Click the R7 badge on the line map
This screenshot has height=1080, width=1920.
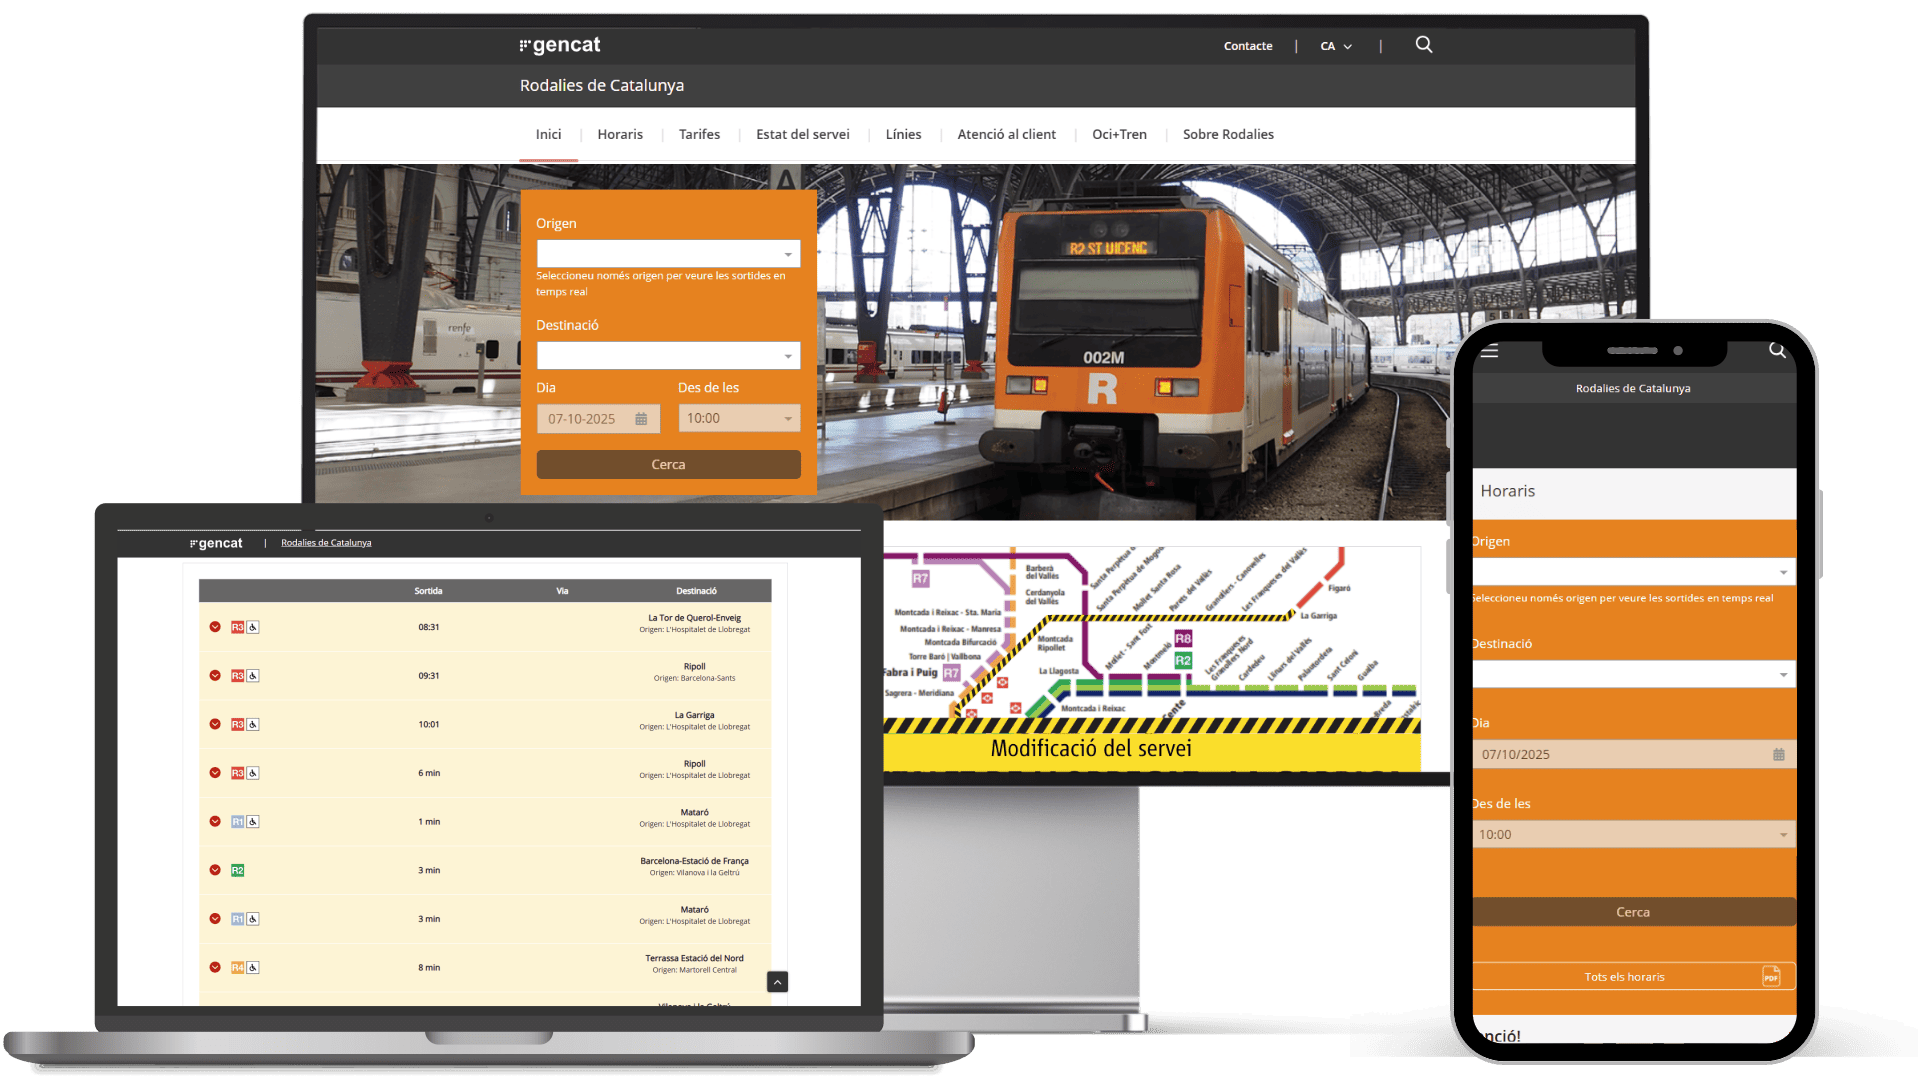(921, 576)
